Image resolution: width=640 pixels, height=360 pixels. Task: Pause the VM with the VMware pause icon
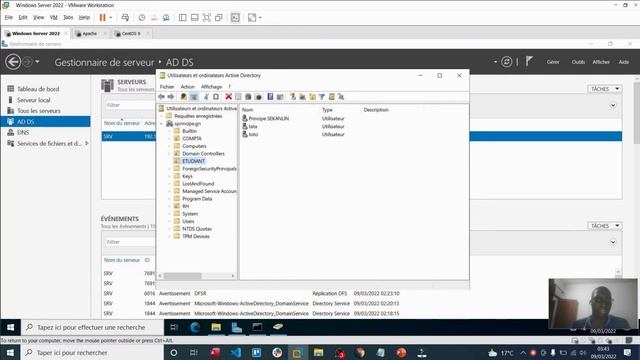[x=102, y=18]
